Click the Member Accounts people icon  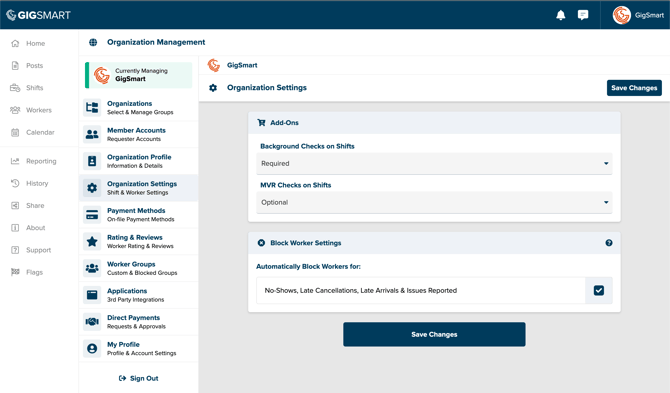click(x=92, y=134)
